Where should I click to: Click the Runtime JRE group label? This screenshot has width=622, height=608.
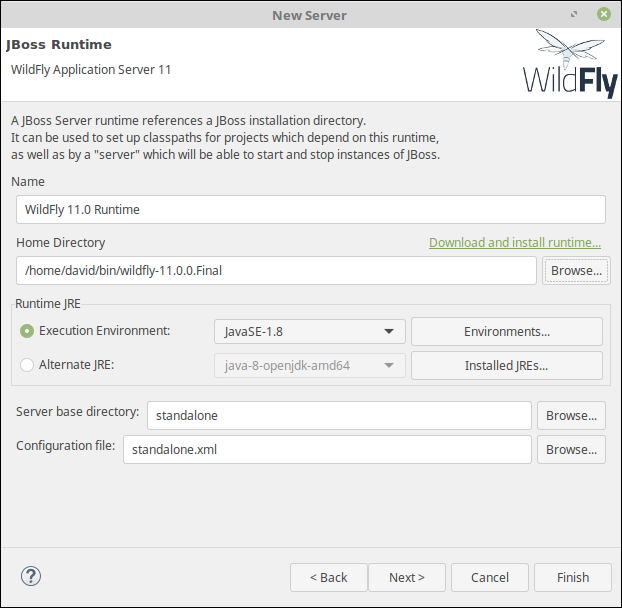pos(48,303)
